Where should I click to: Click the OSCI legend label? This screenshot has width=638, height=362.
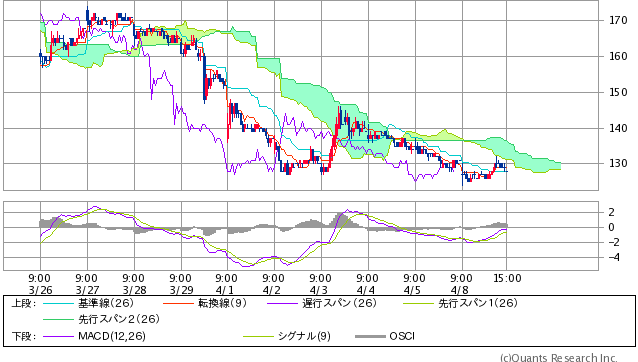402,336
